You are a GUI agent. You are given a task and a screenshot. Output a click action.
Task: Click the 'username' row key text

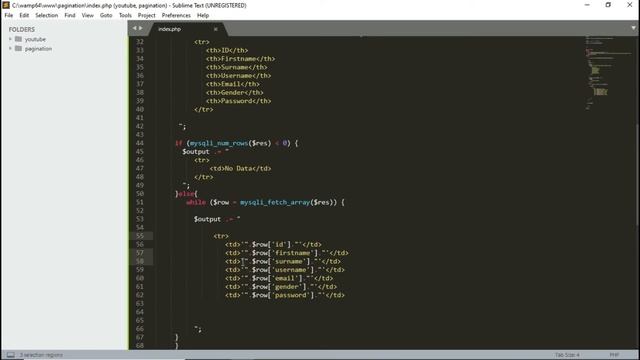click(290, 269)
